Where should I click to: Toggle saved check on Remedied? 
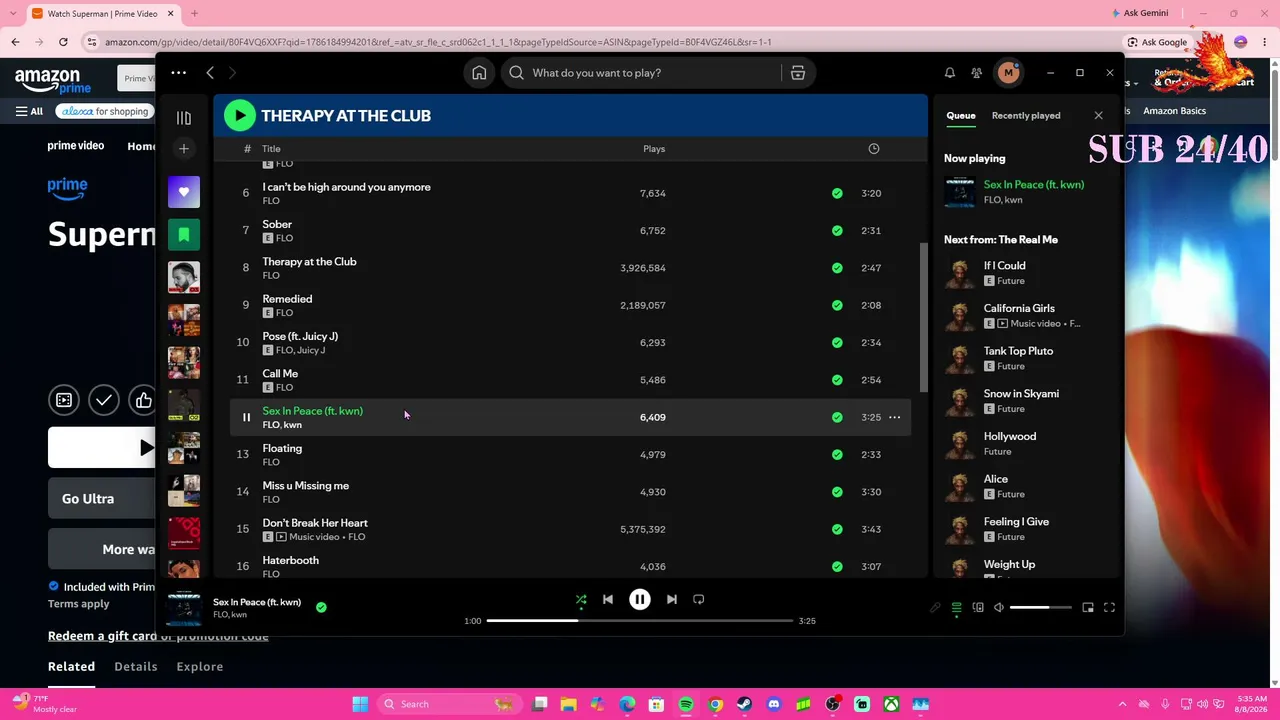pyautogui.click(x=837, y=305)
